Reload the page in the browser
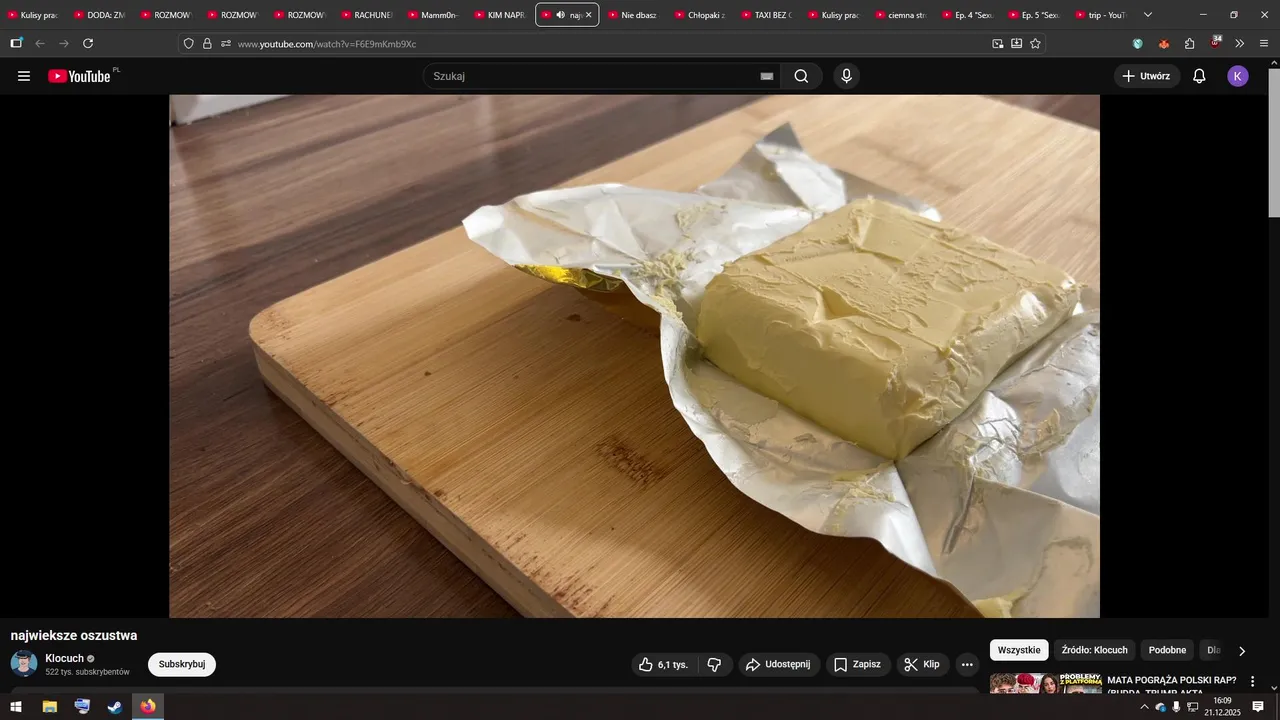The image size is (1280, 720). (x=88, y=43)
